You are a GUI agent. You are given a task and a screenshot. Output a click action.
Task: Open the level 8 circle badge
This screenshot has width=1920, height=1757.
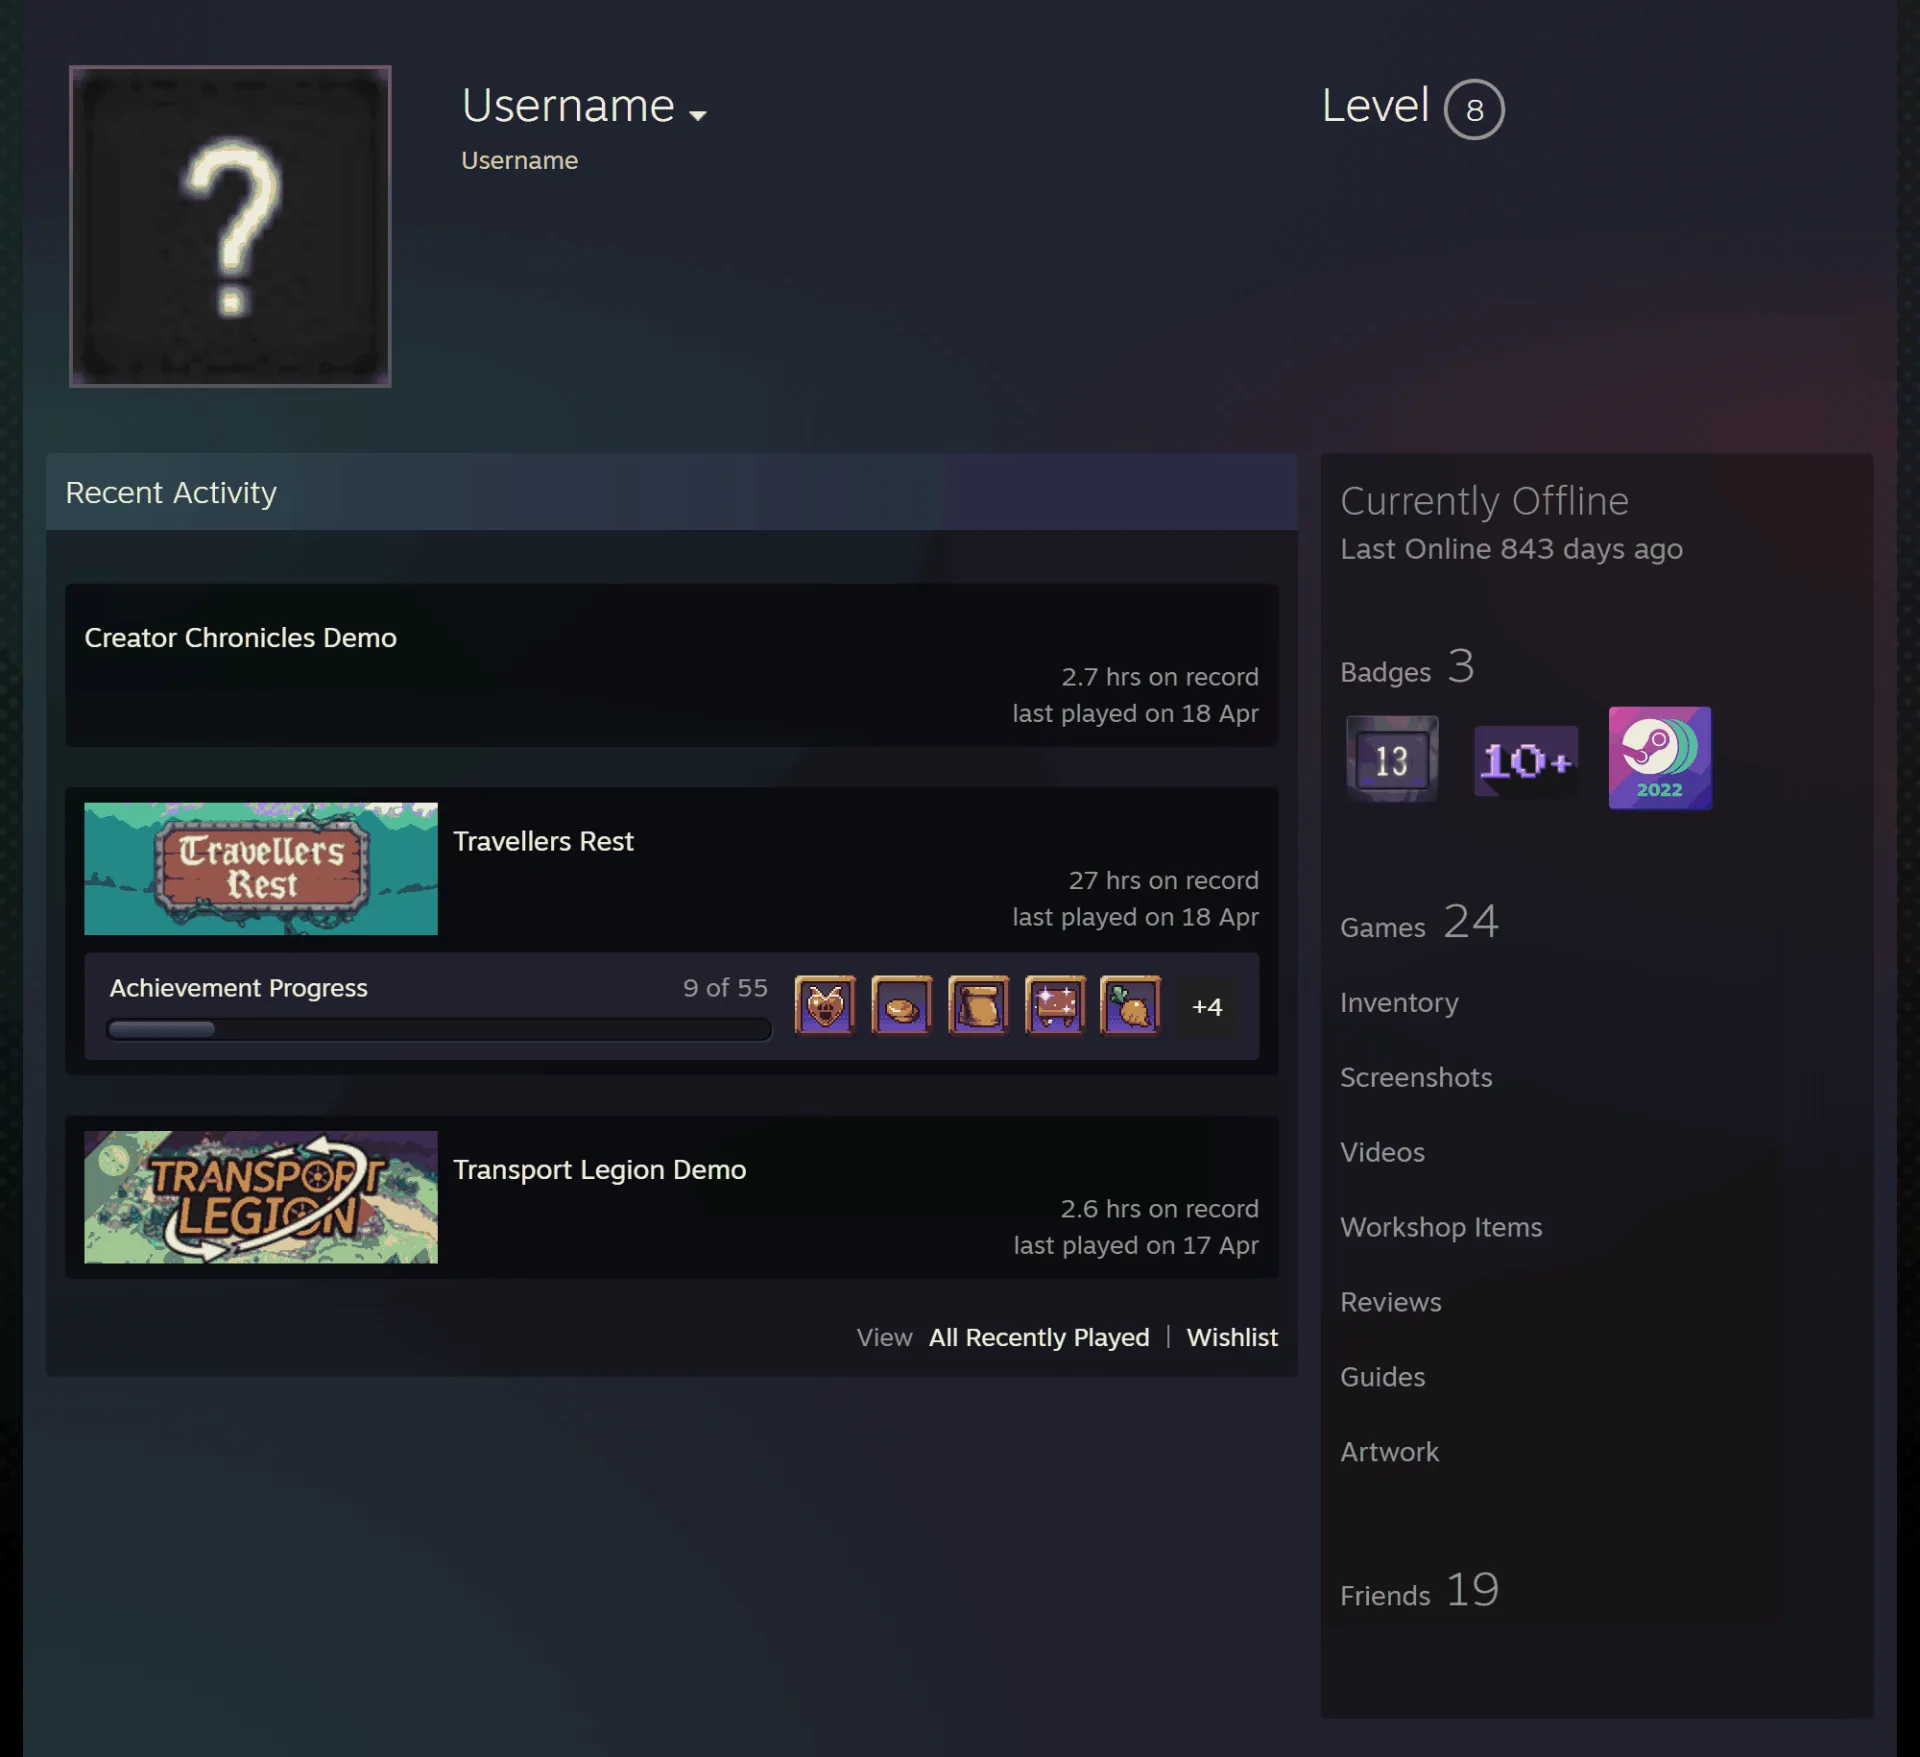pyautogui.click(x=1474, y=109)
